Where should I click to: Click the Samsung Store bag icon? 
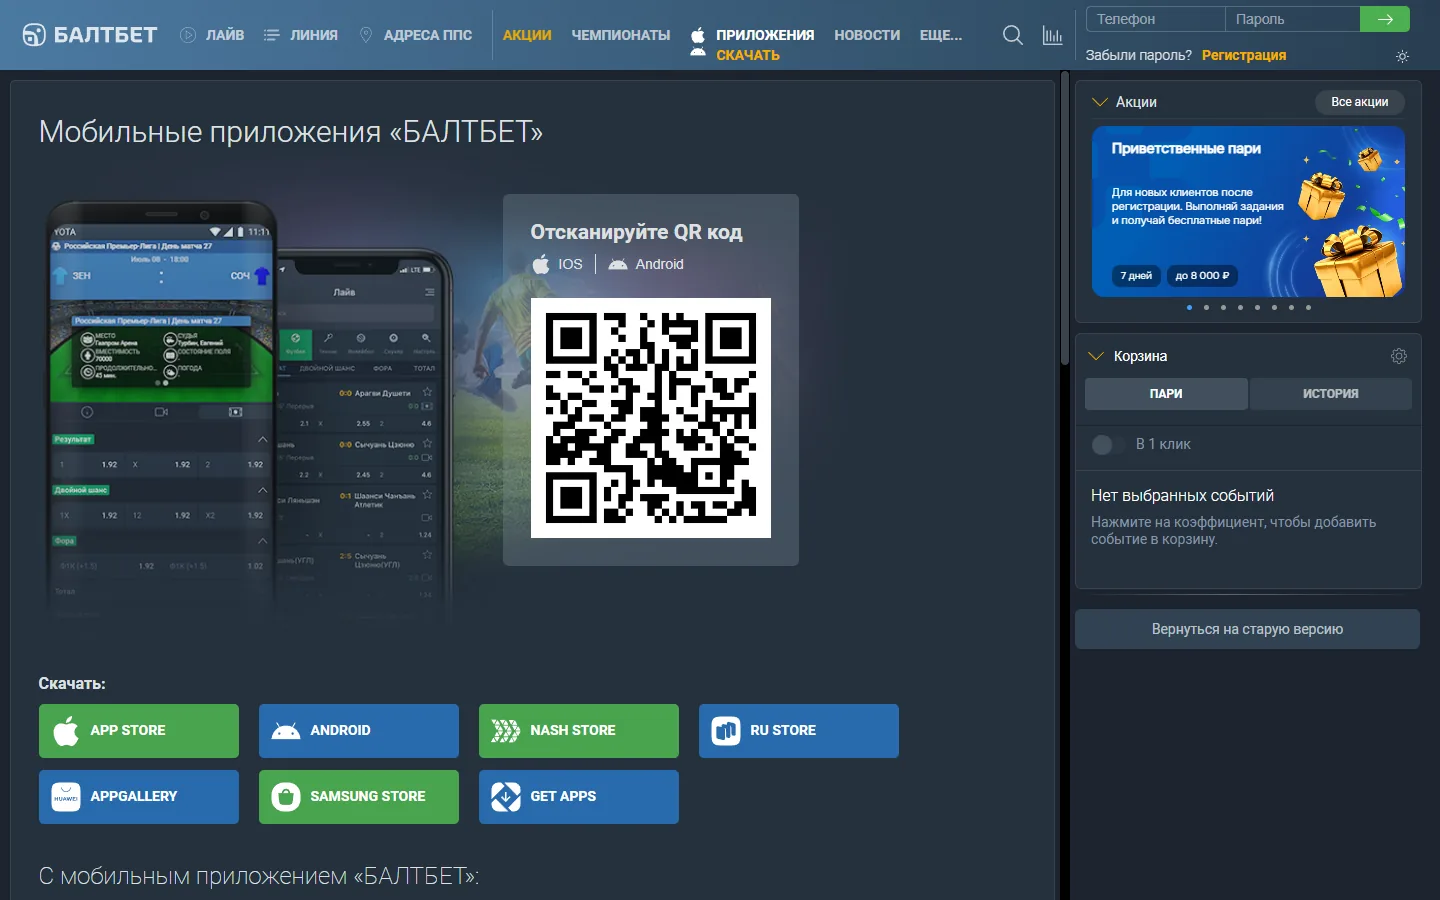tap(286, 797)
